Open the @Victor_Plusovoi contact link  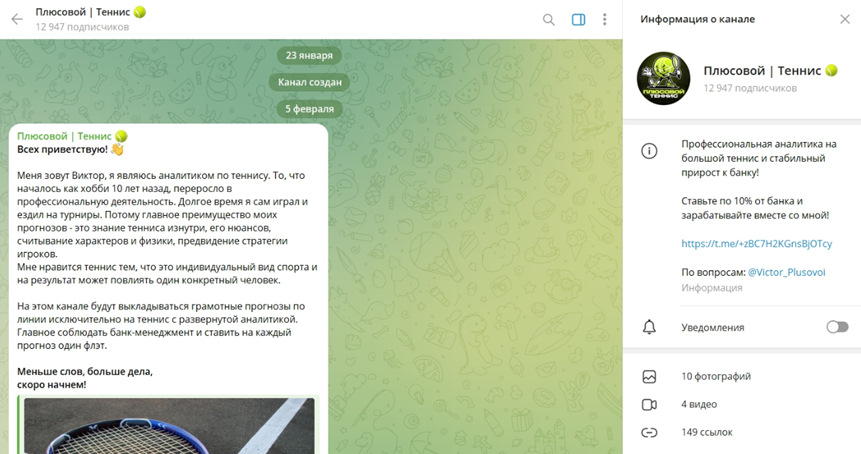pos(786,272)
